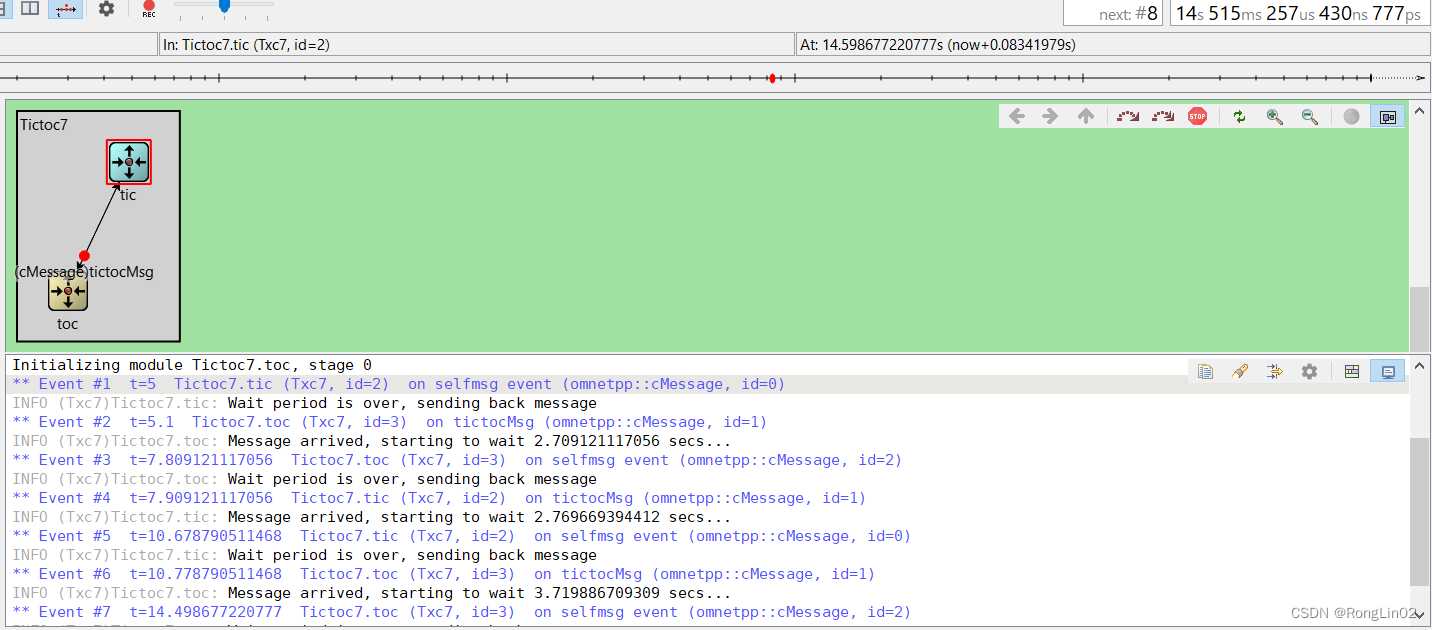Viewport: 1432px width, 630px height.
Task: Open log filter window icon
Action: (x=1274, y=371)
